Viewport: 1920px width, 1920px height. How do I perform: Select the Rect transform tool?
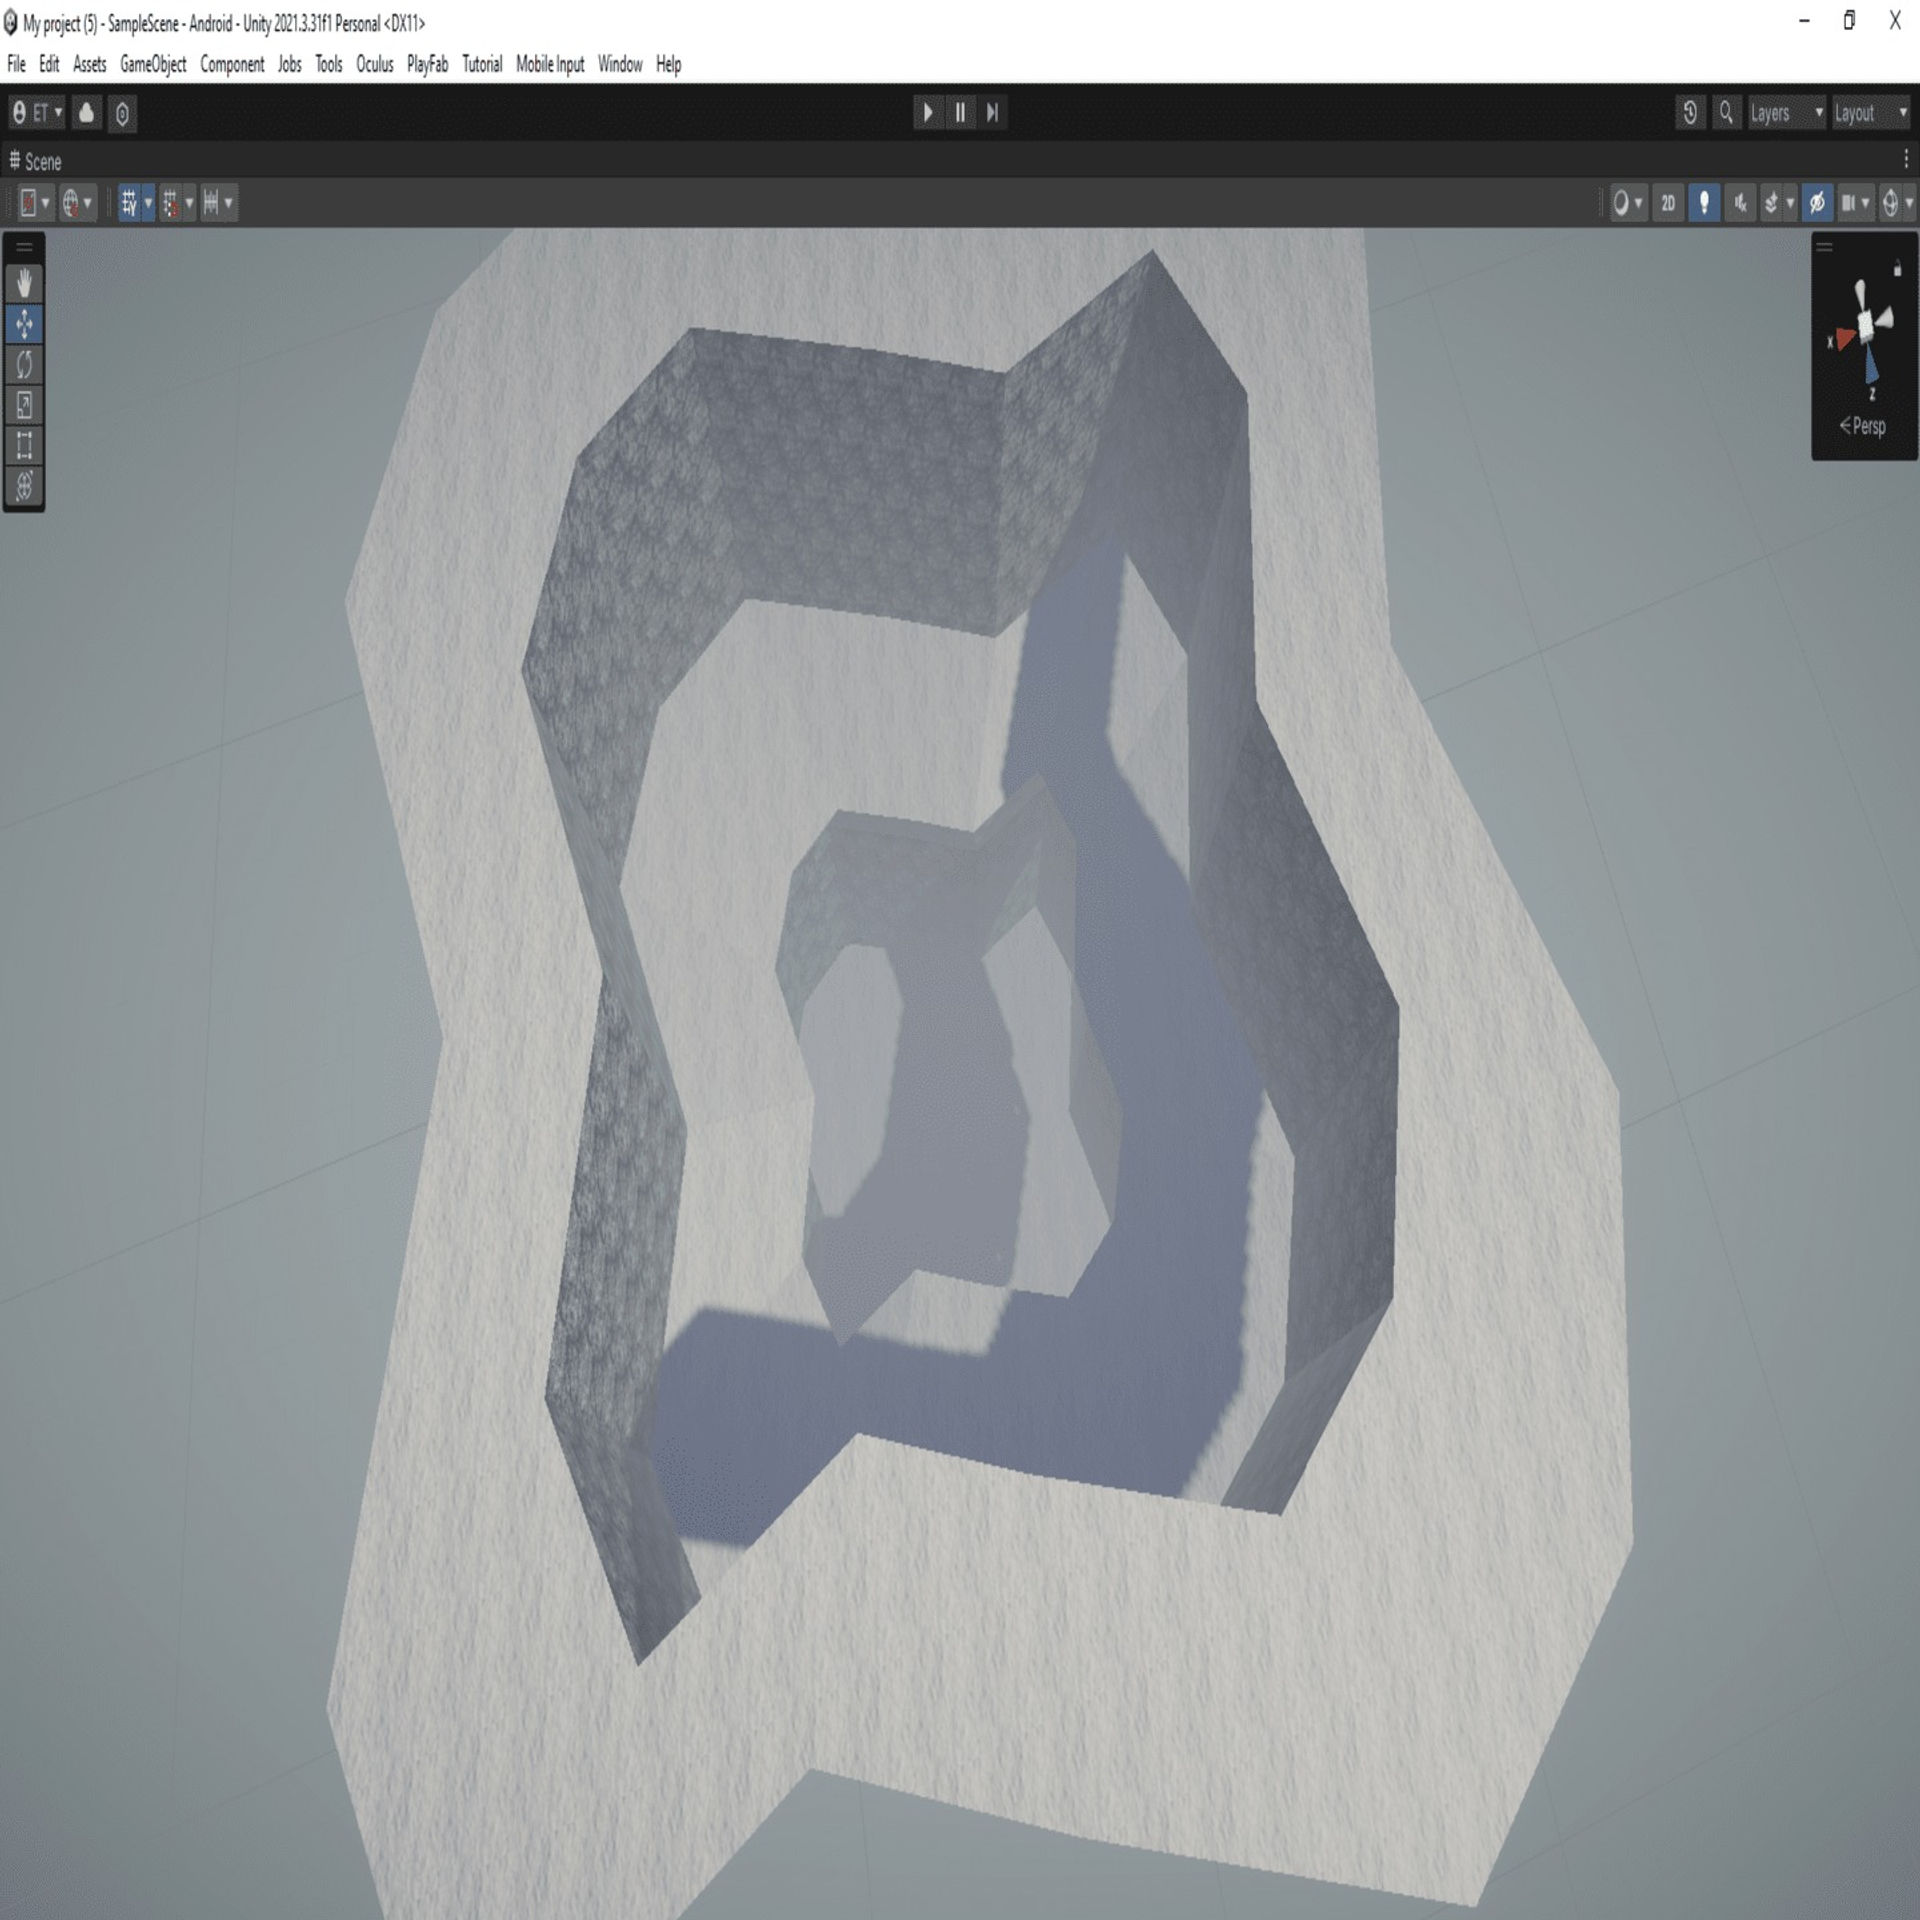(24, 445)
